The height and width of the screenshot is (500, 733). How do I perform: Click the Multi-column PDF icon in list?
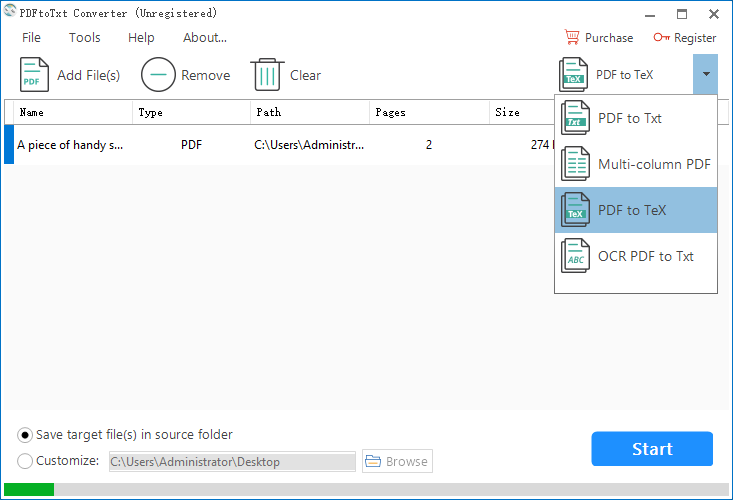pos(575,164)
